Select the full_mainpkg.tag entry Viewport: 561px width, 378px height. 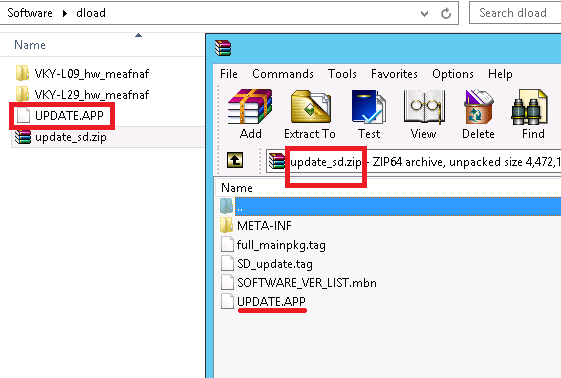click(x=281, y=245)
